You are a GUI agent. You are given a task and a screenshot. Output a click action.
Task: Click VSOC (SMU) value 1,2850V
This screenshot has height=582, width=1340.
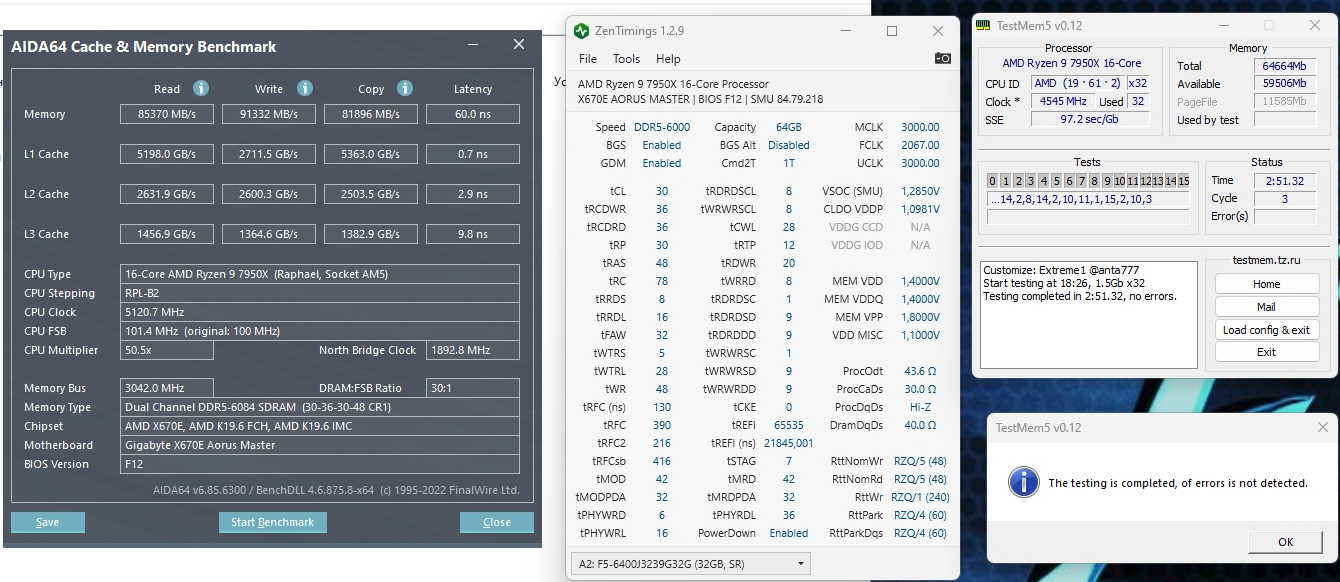pos(920,191)
